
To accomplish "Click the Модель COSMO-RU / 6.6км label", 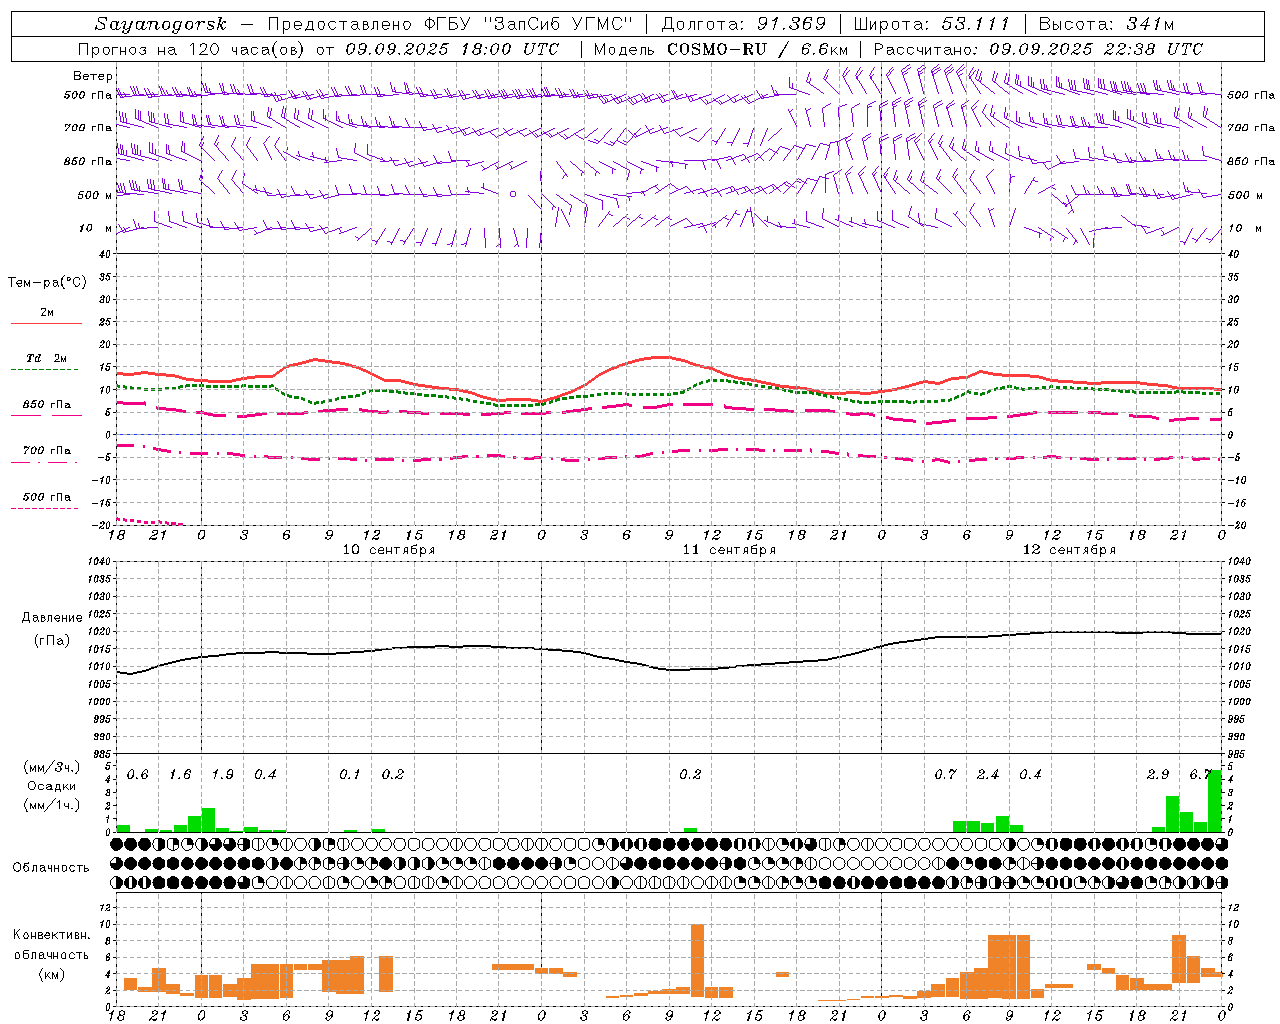I will coord(721,49).
